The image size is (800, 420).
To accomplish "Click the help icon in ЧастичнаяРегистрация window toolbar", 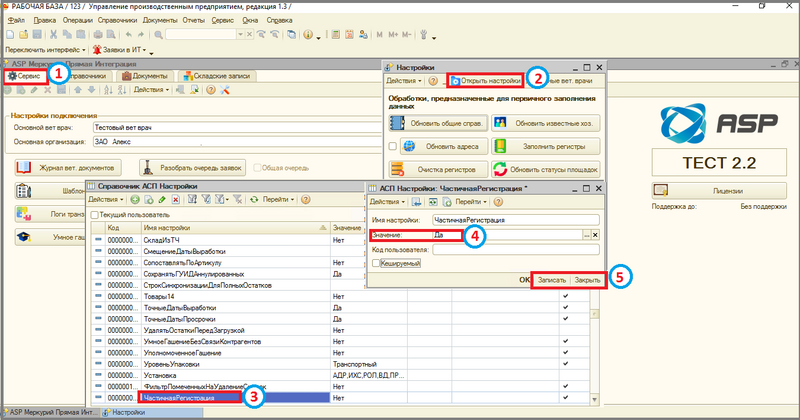I will click(498, 202).
